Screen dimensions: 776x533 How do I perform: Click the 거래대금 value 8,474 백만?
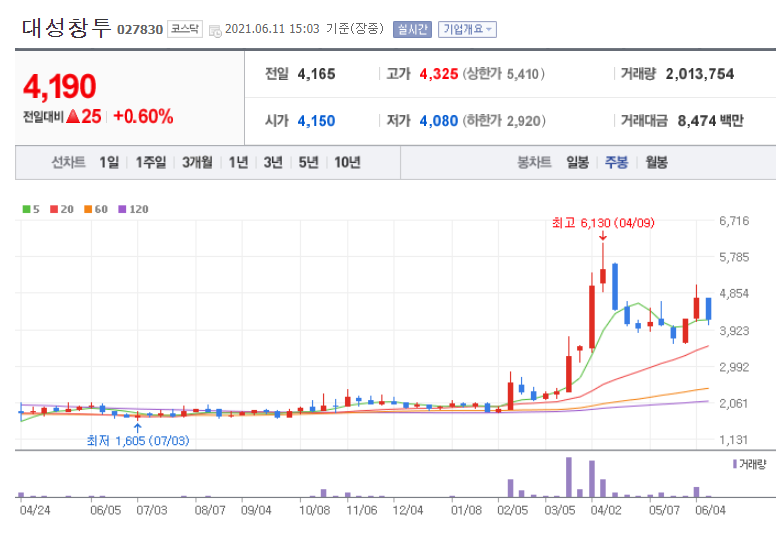tap(711, 121)
